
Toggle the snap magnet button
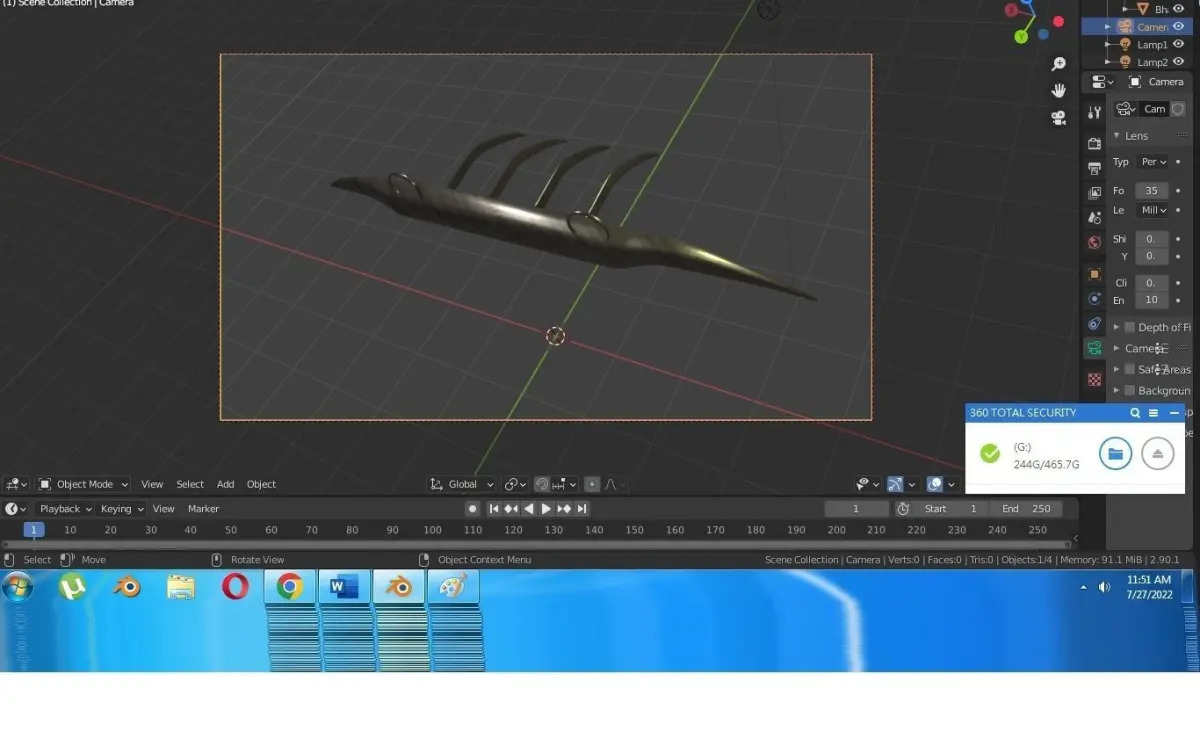click(x=542, y=484)
